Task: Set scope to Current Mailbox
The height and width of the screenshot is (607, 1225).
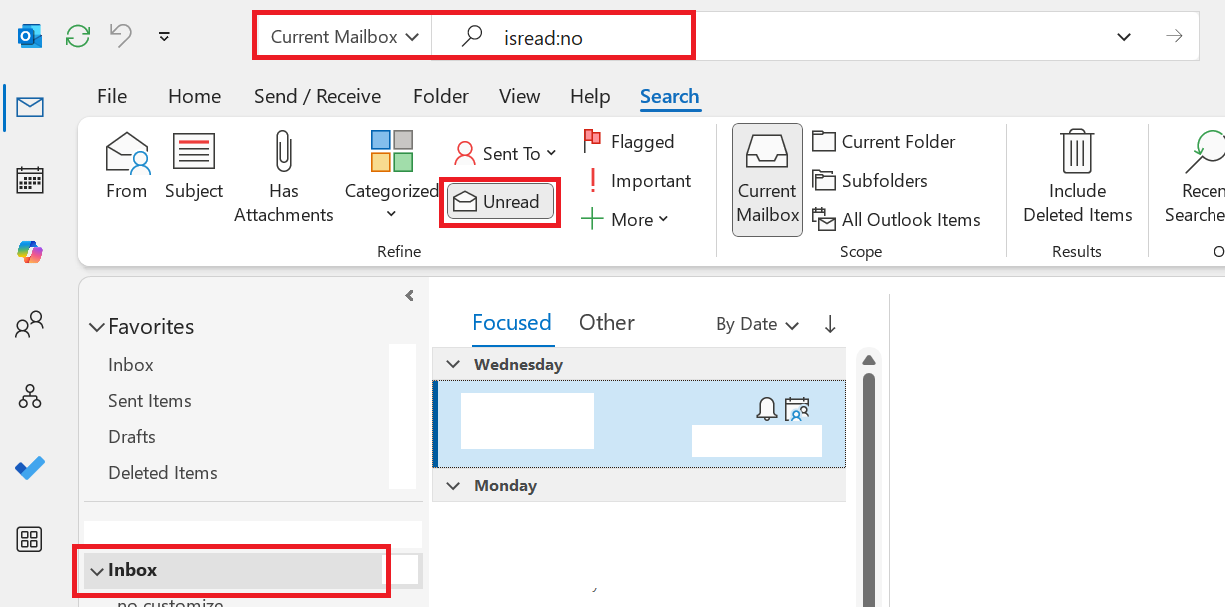Action: [767, 180]
